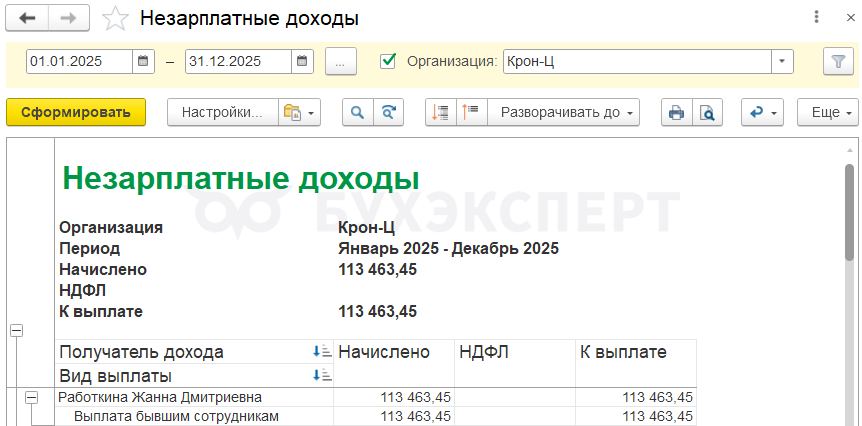Click the Организация field with Крон-Ц
The width and height of the screenshot is (862, 426).
tap(637, 61)
